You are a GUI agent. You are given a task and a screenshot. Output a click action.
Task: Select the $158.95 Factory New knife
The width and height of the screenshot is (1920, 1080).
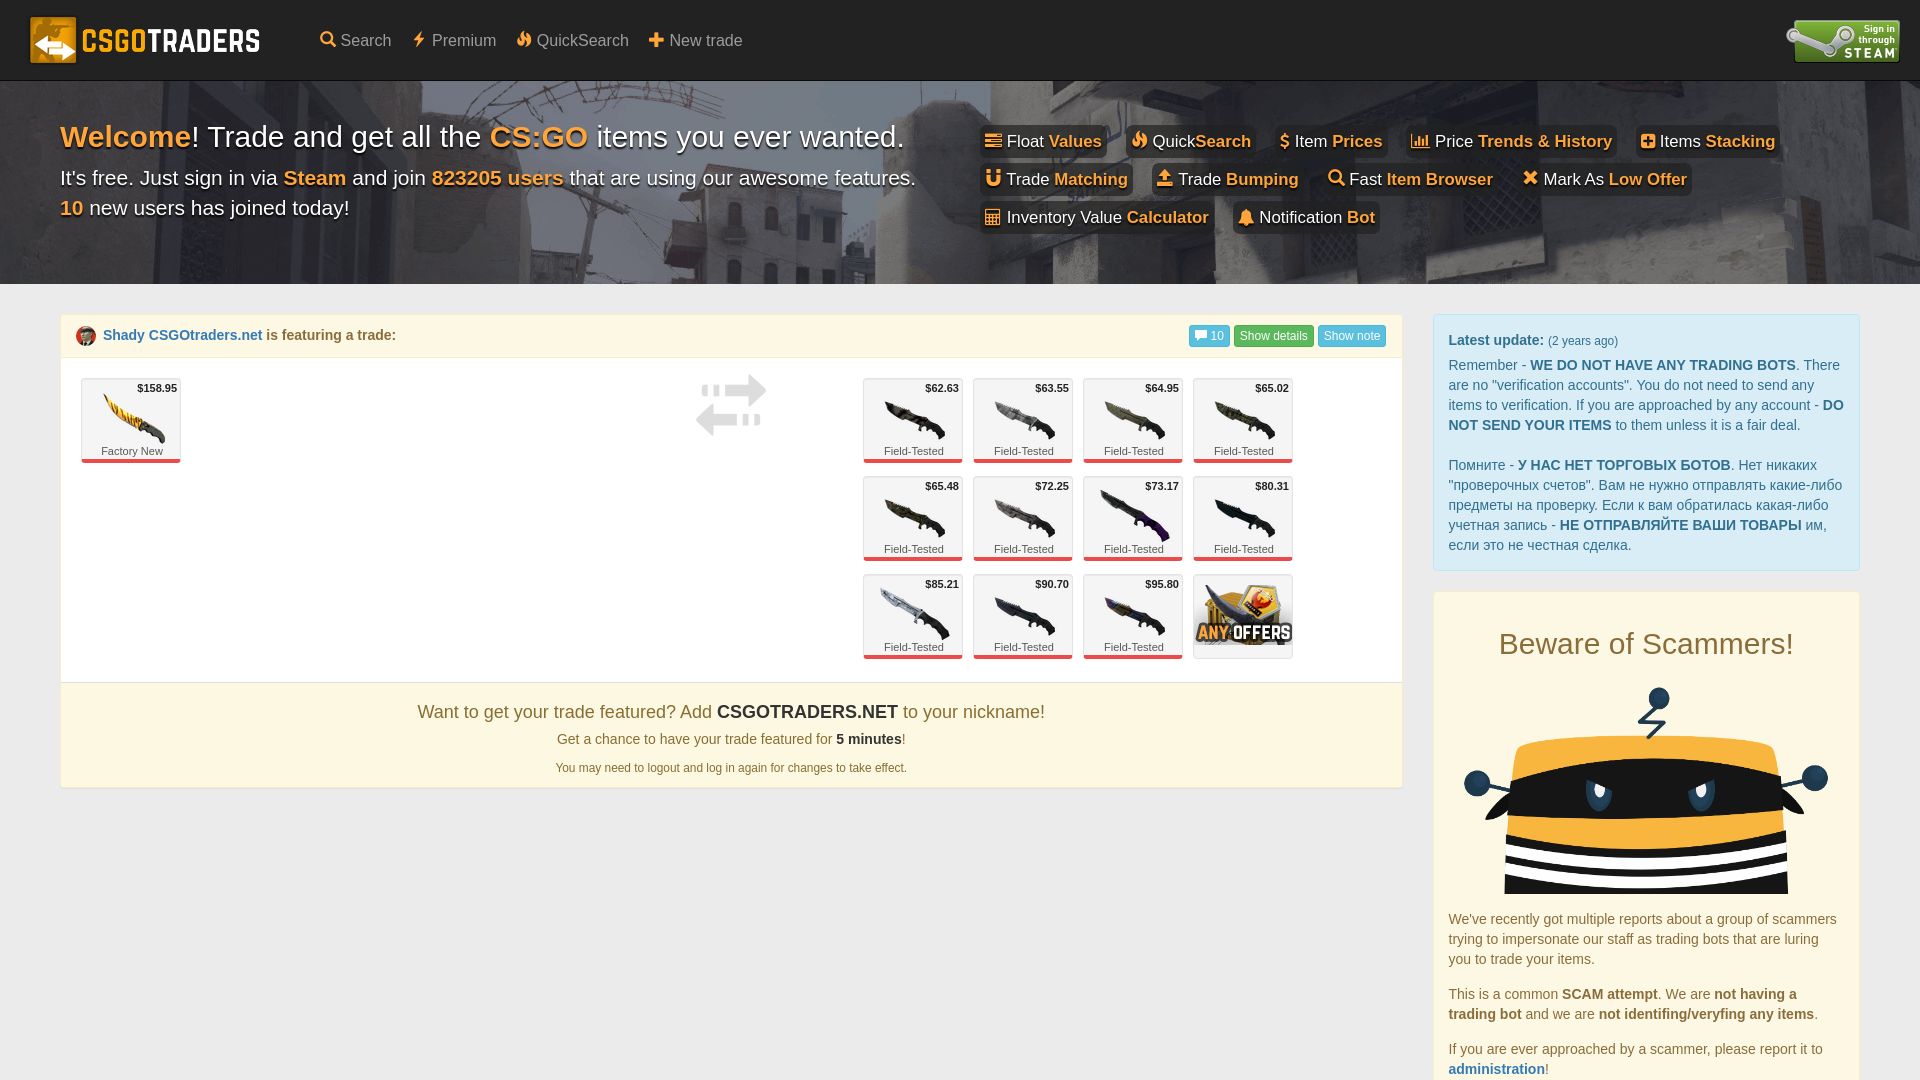(131, 420)
